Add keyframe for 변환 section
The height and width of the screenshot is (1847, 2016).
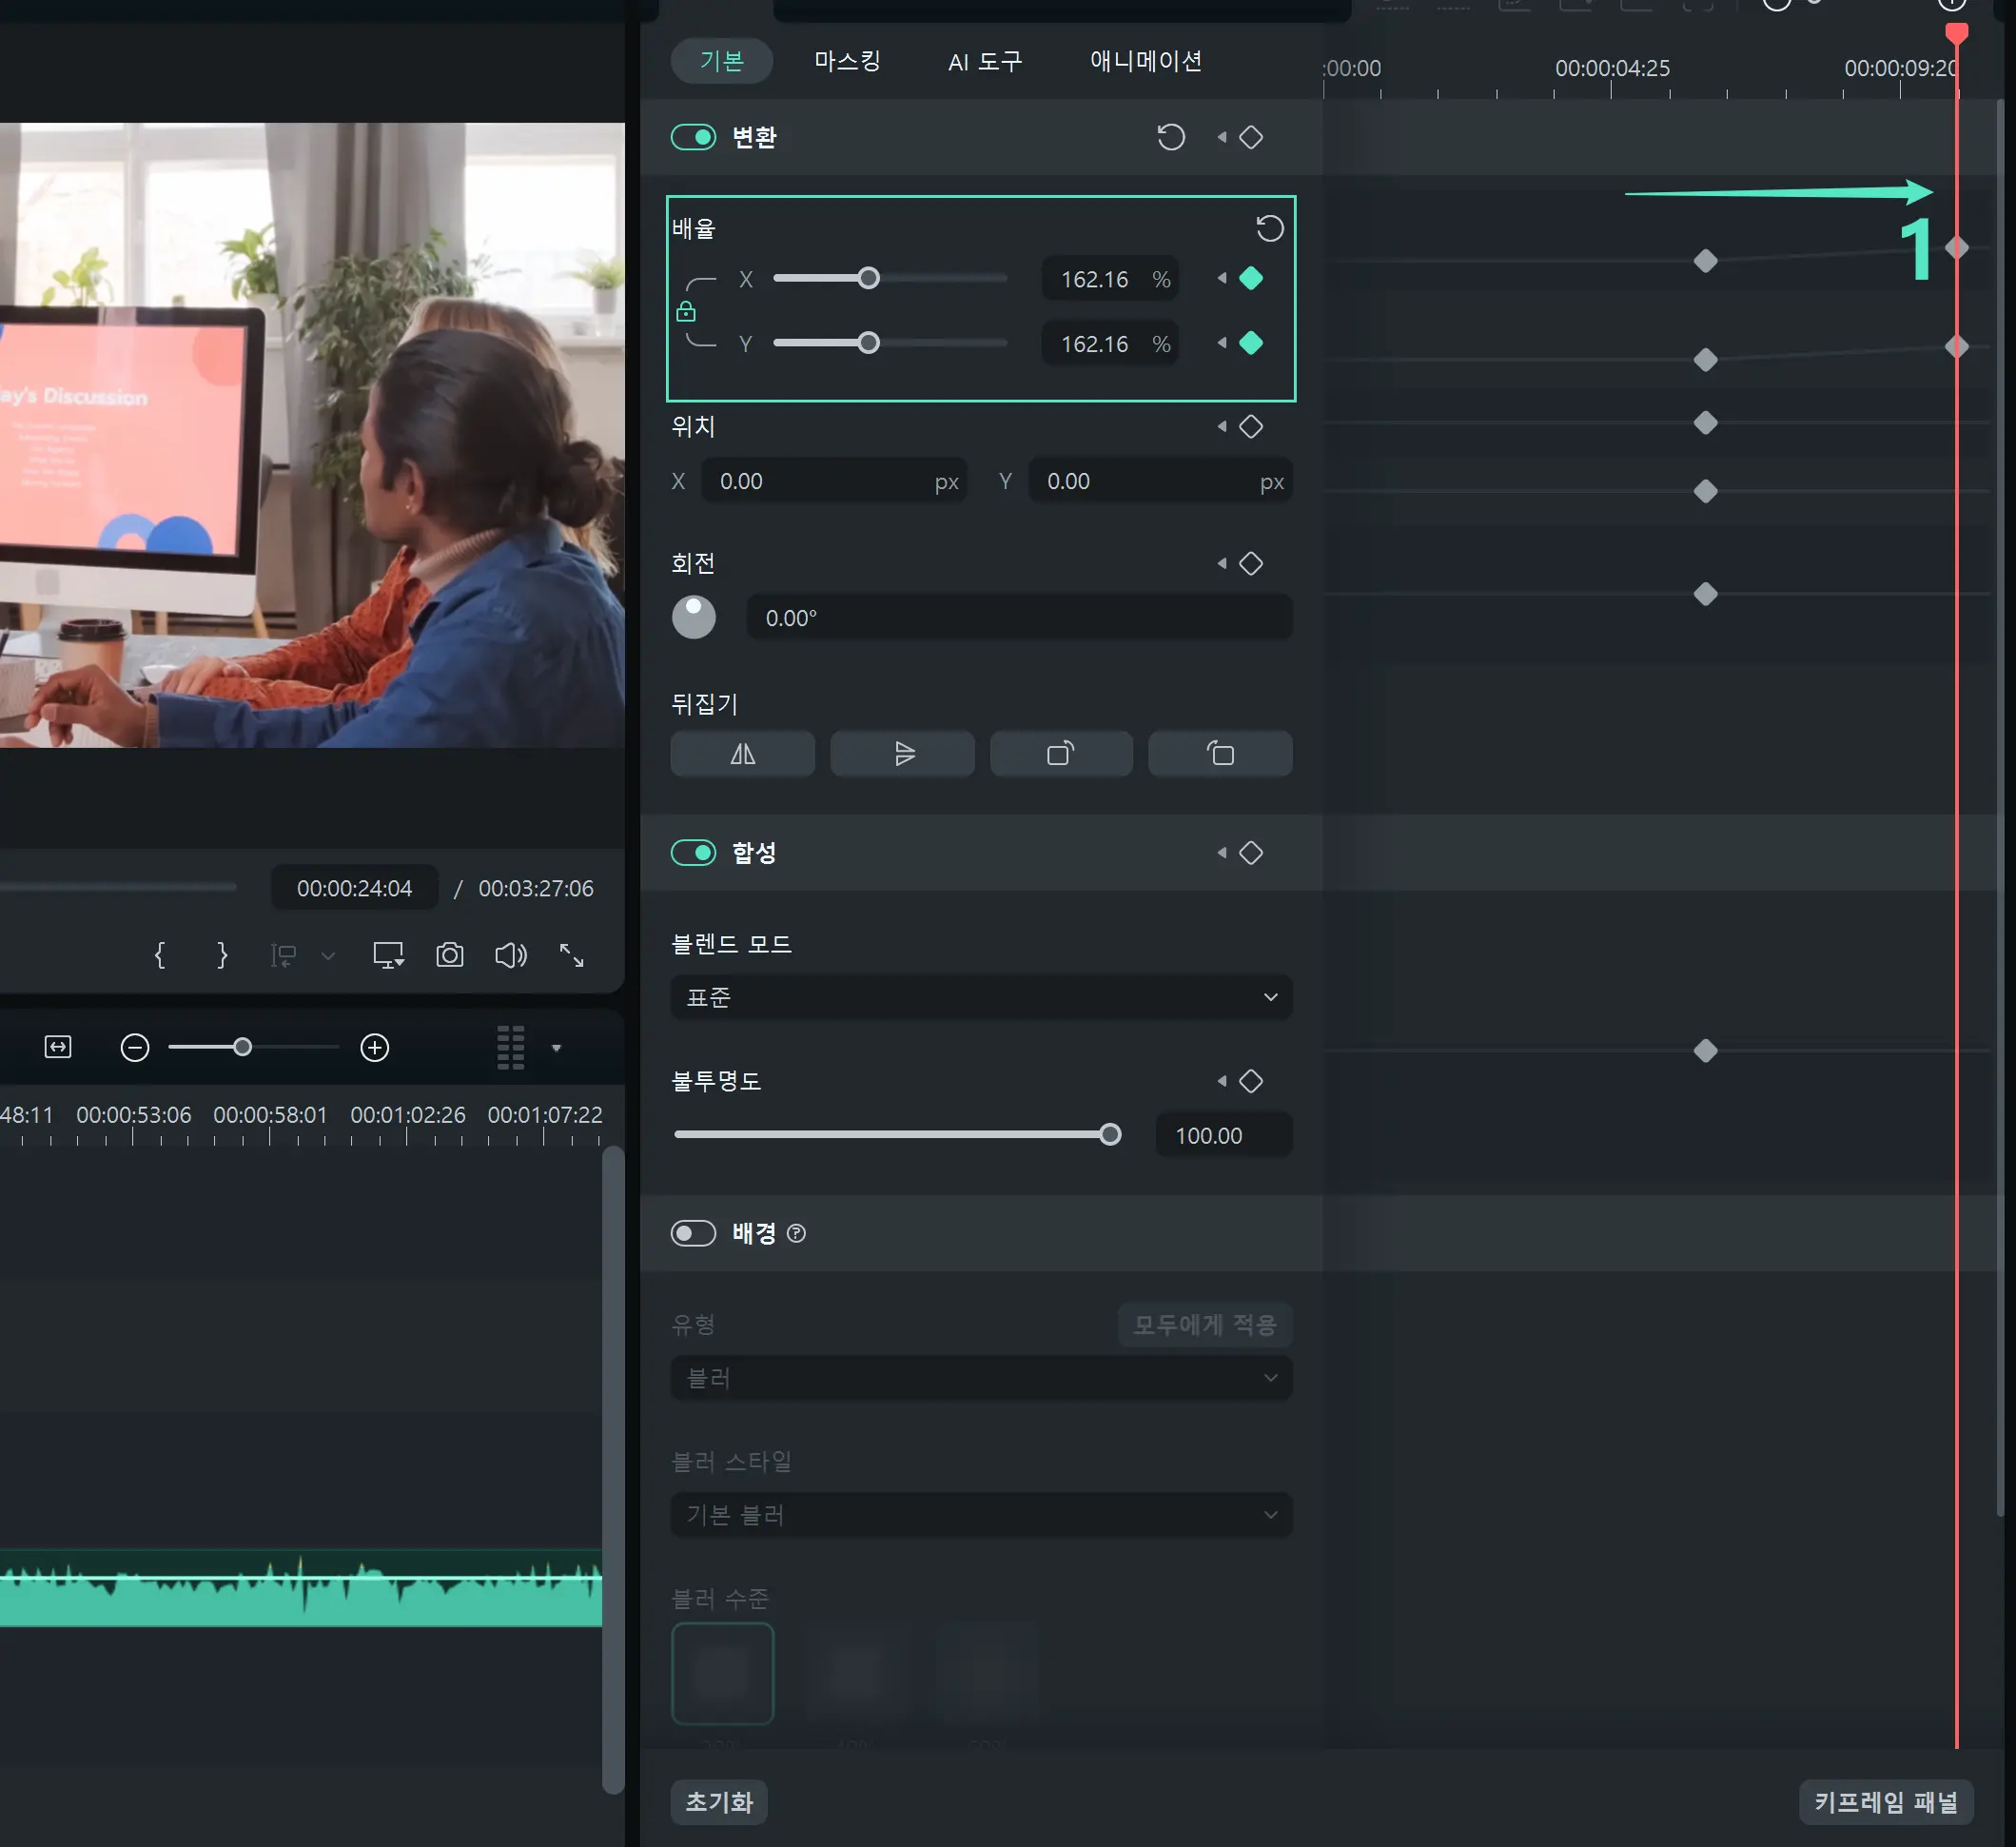pos(1251,137)
